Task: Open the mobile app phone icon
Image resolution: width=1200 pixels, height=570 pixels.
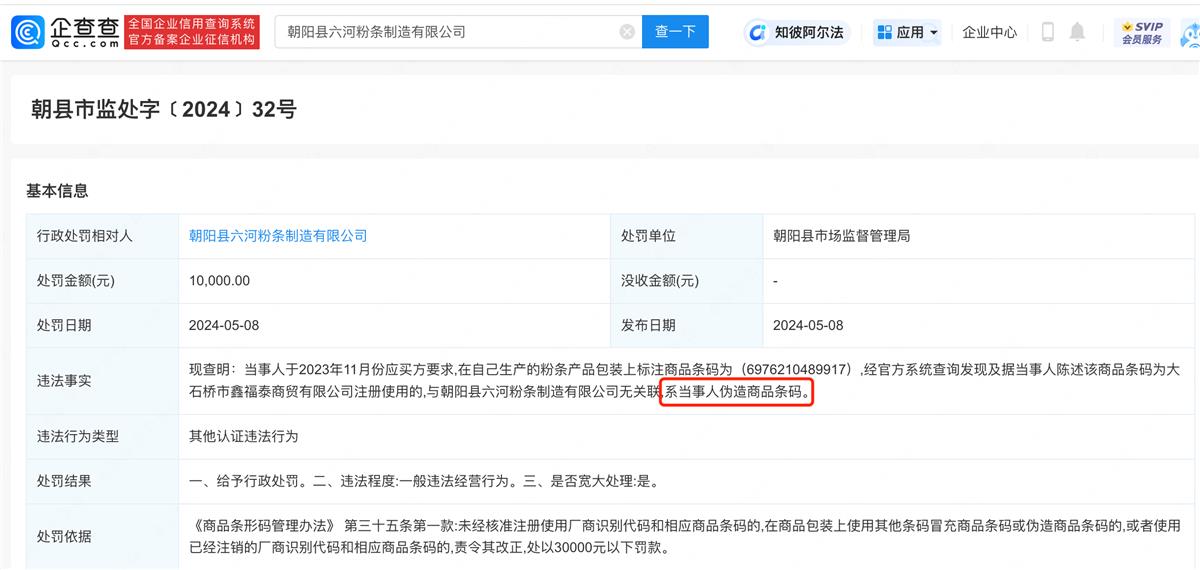Action: (x=1048, y=32)
